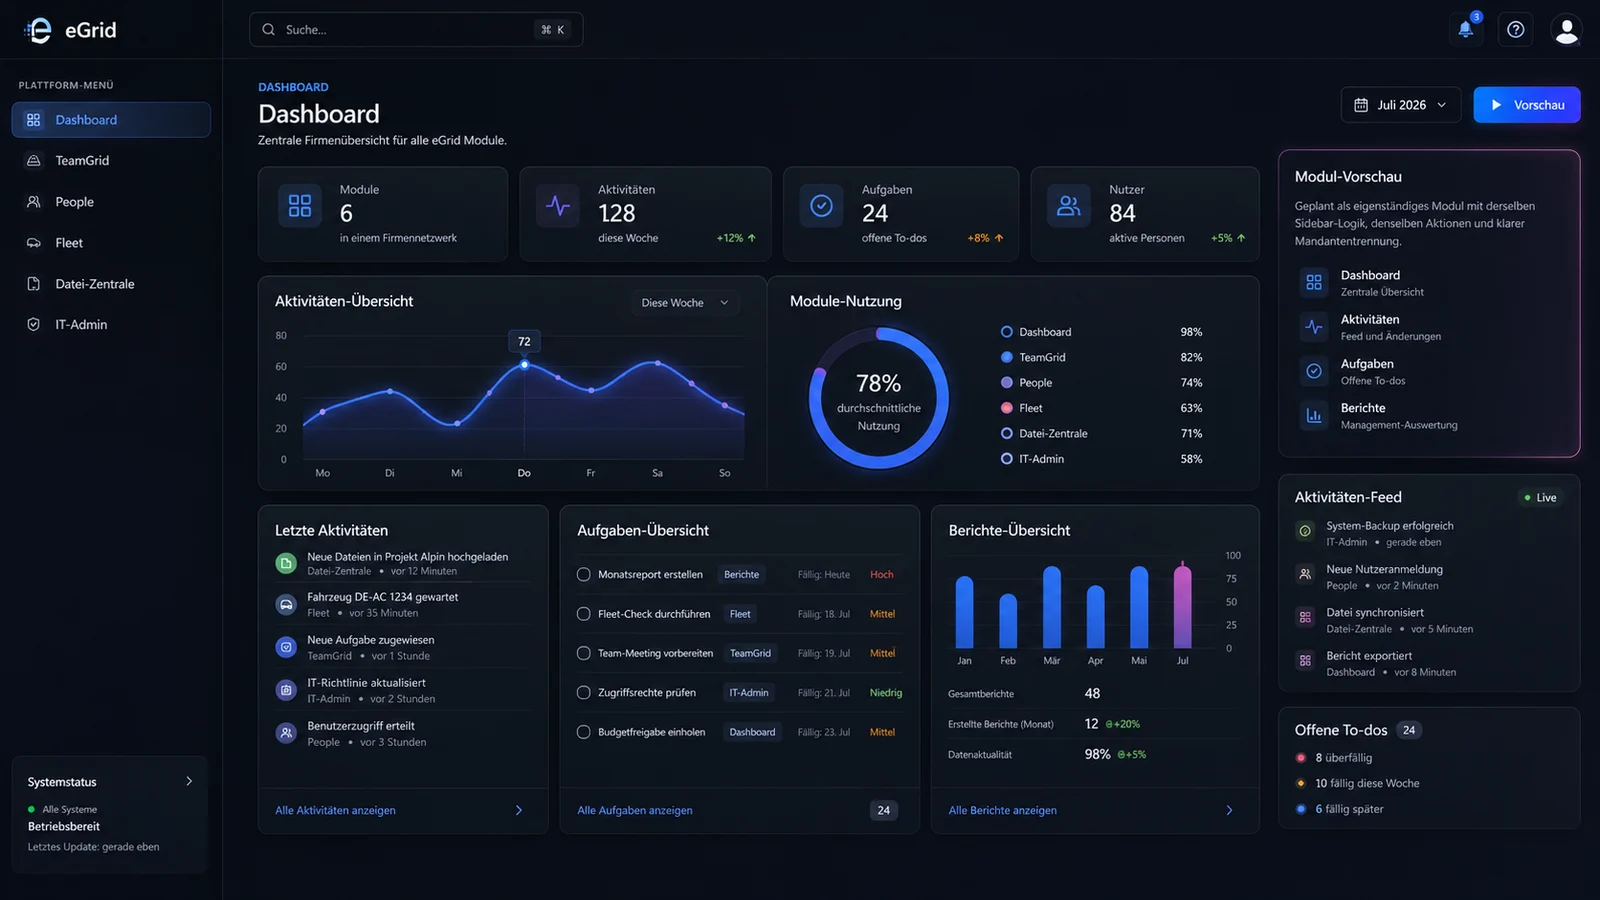Screen dimensions: 1600x900
Task: Click the Bericht exportiert feed icon
Action: (x=1305, y=661)
